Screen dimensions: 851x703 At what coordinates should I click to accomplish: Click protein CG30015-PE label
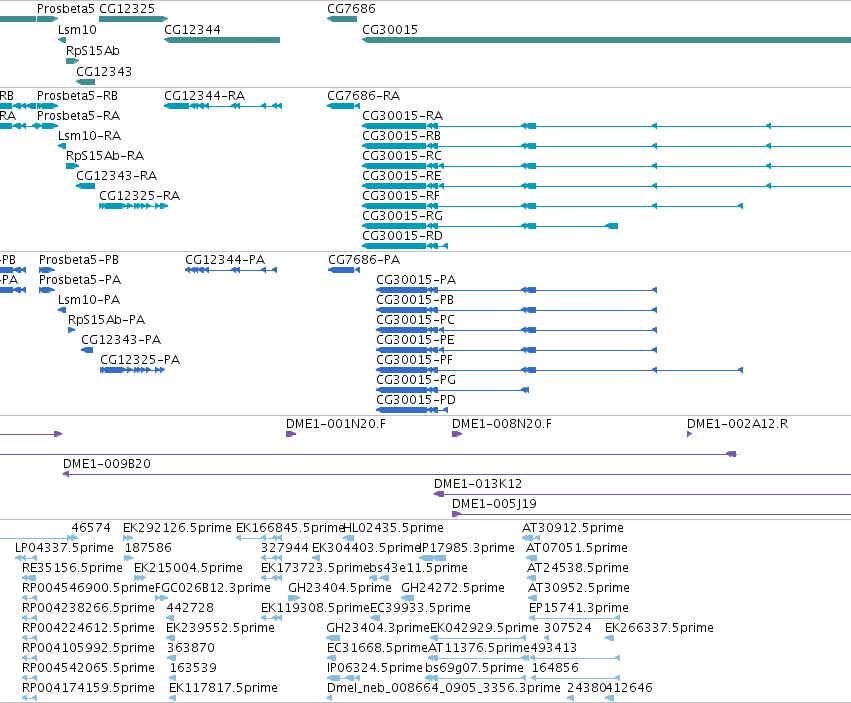[x=416, y=340]
